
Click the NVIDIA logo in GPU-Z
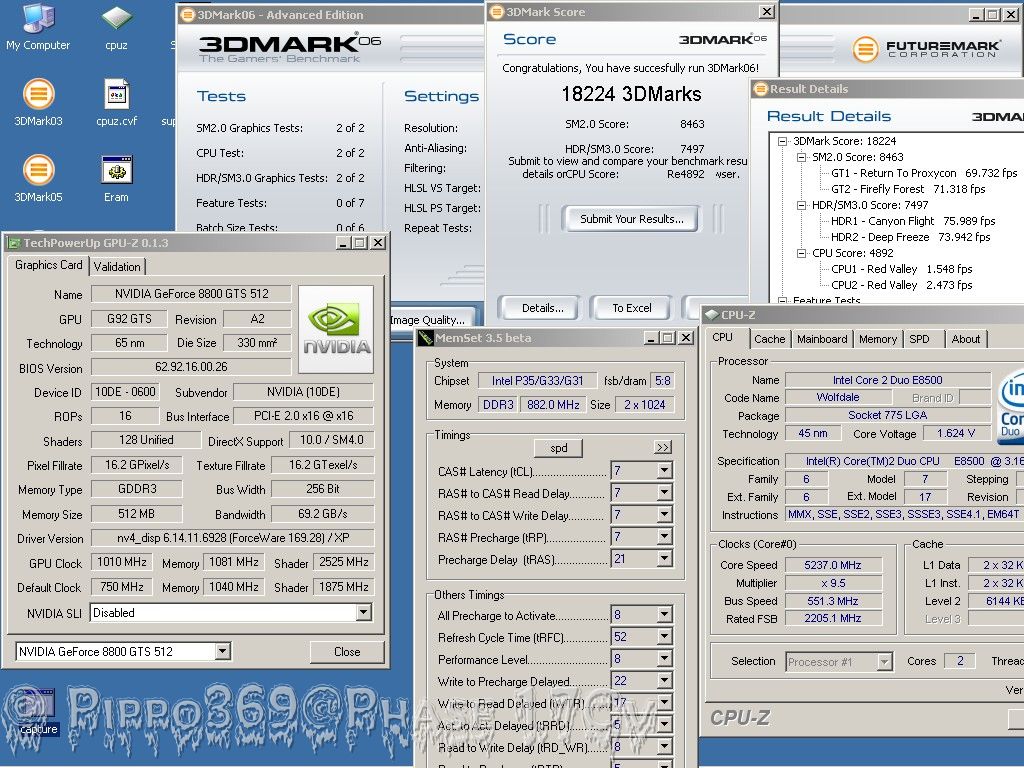point(336,329)
